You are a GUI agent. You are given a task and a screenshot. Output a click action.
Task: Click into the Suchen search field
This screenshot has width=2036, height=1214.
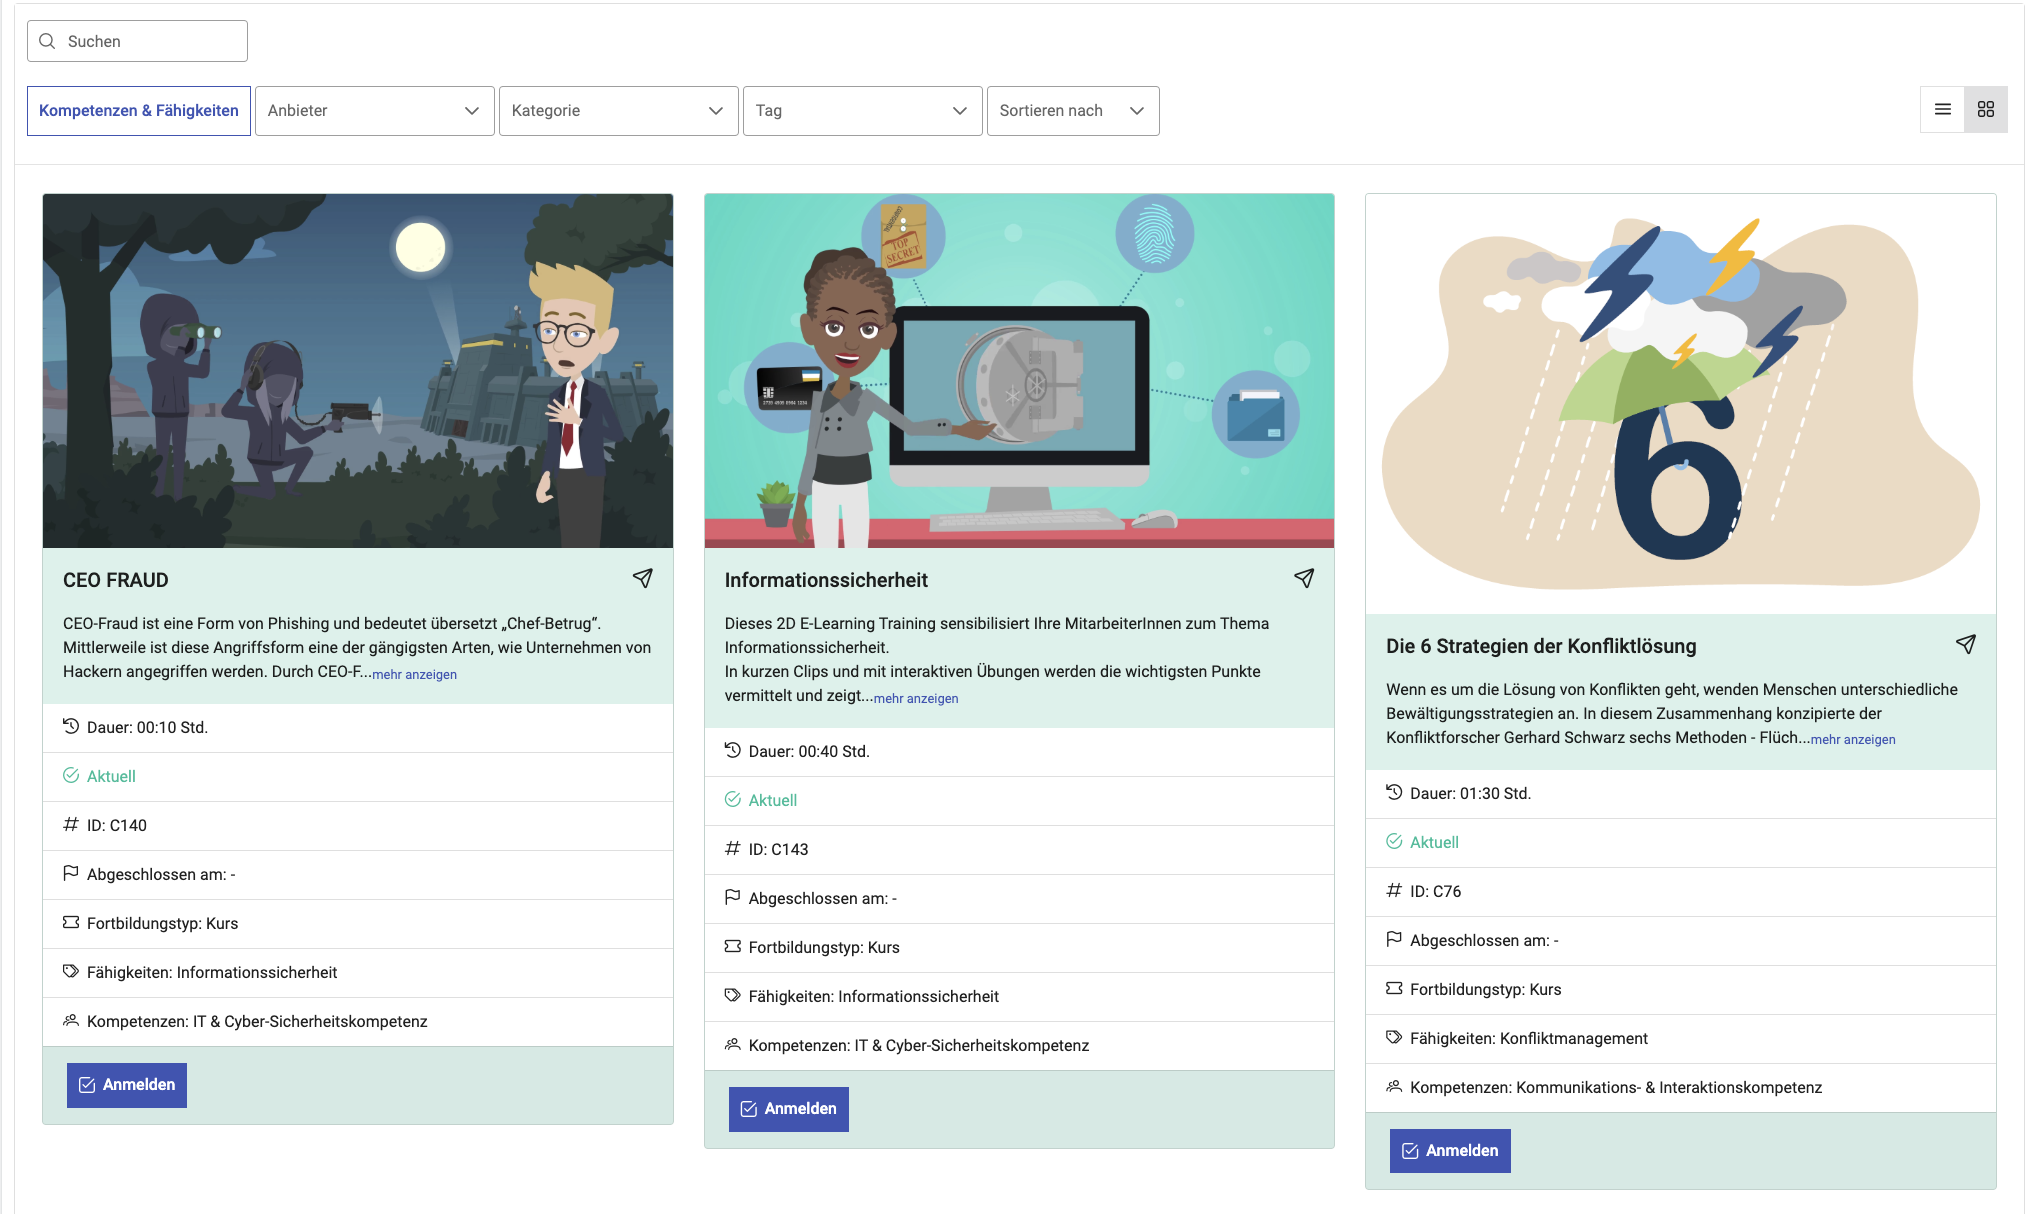pos(150,41)
